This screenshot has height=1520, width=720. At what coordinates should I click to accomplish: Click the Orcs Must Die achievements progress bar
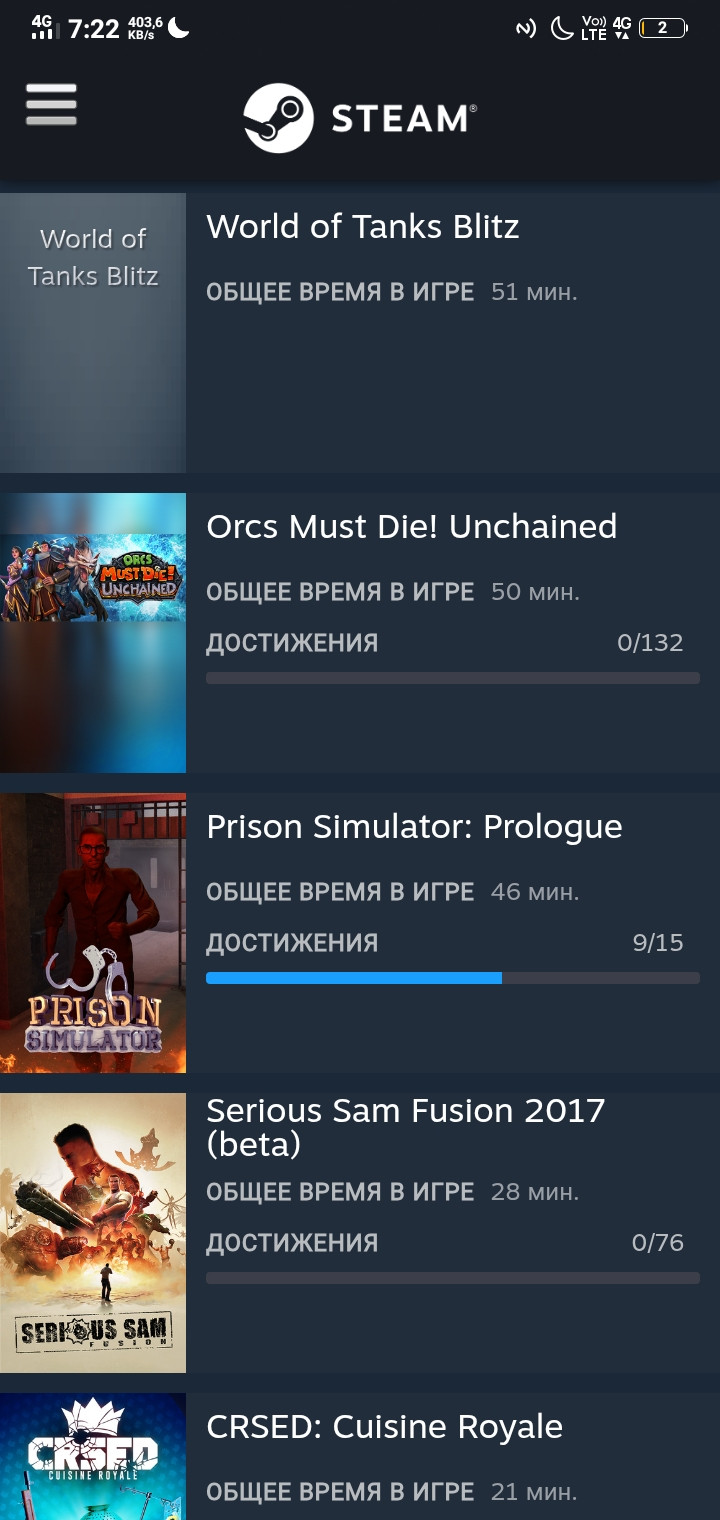coord(453,678)
